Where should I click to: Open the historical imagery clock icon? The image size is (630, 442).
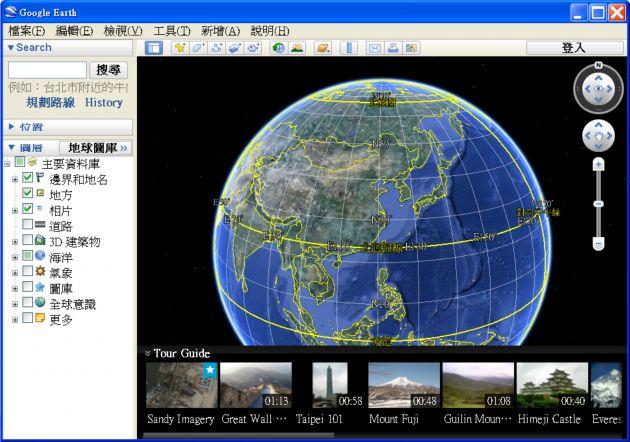point(278,48)
